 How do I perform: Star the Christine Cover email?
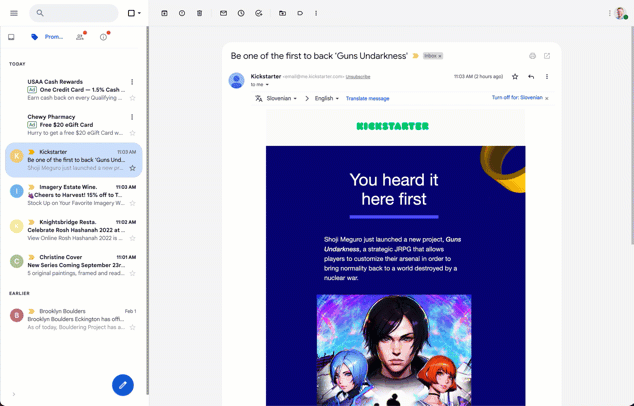pyautogui.click(x=132, y=274)
